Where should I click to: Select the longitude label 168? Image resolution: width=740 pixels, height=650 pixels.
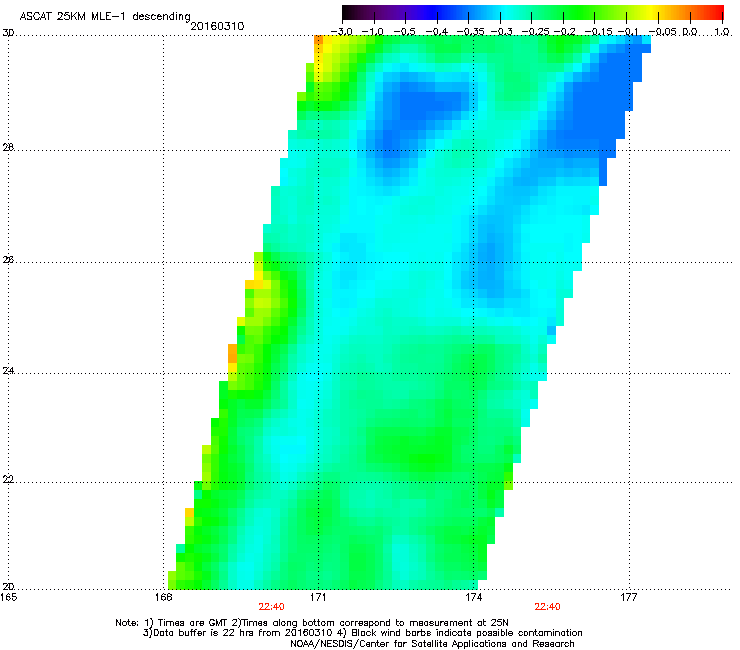(x=163, y=597)
